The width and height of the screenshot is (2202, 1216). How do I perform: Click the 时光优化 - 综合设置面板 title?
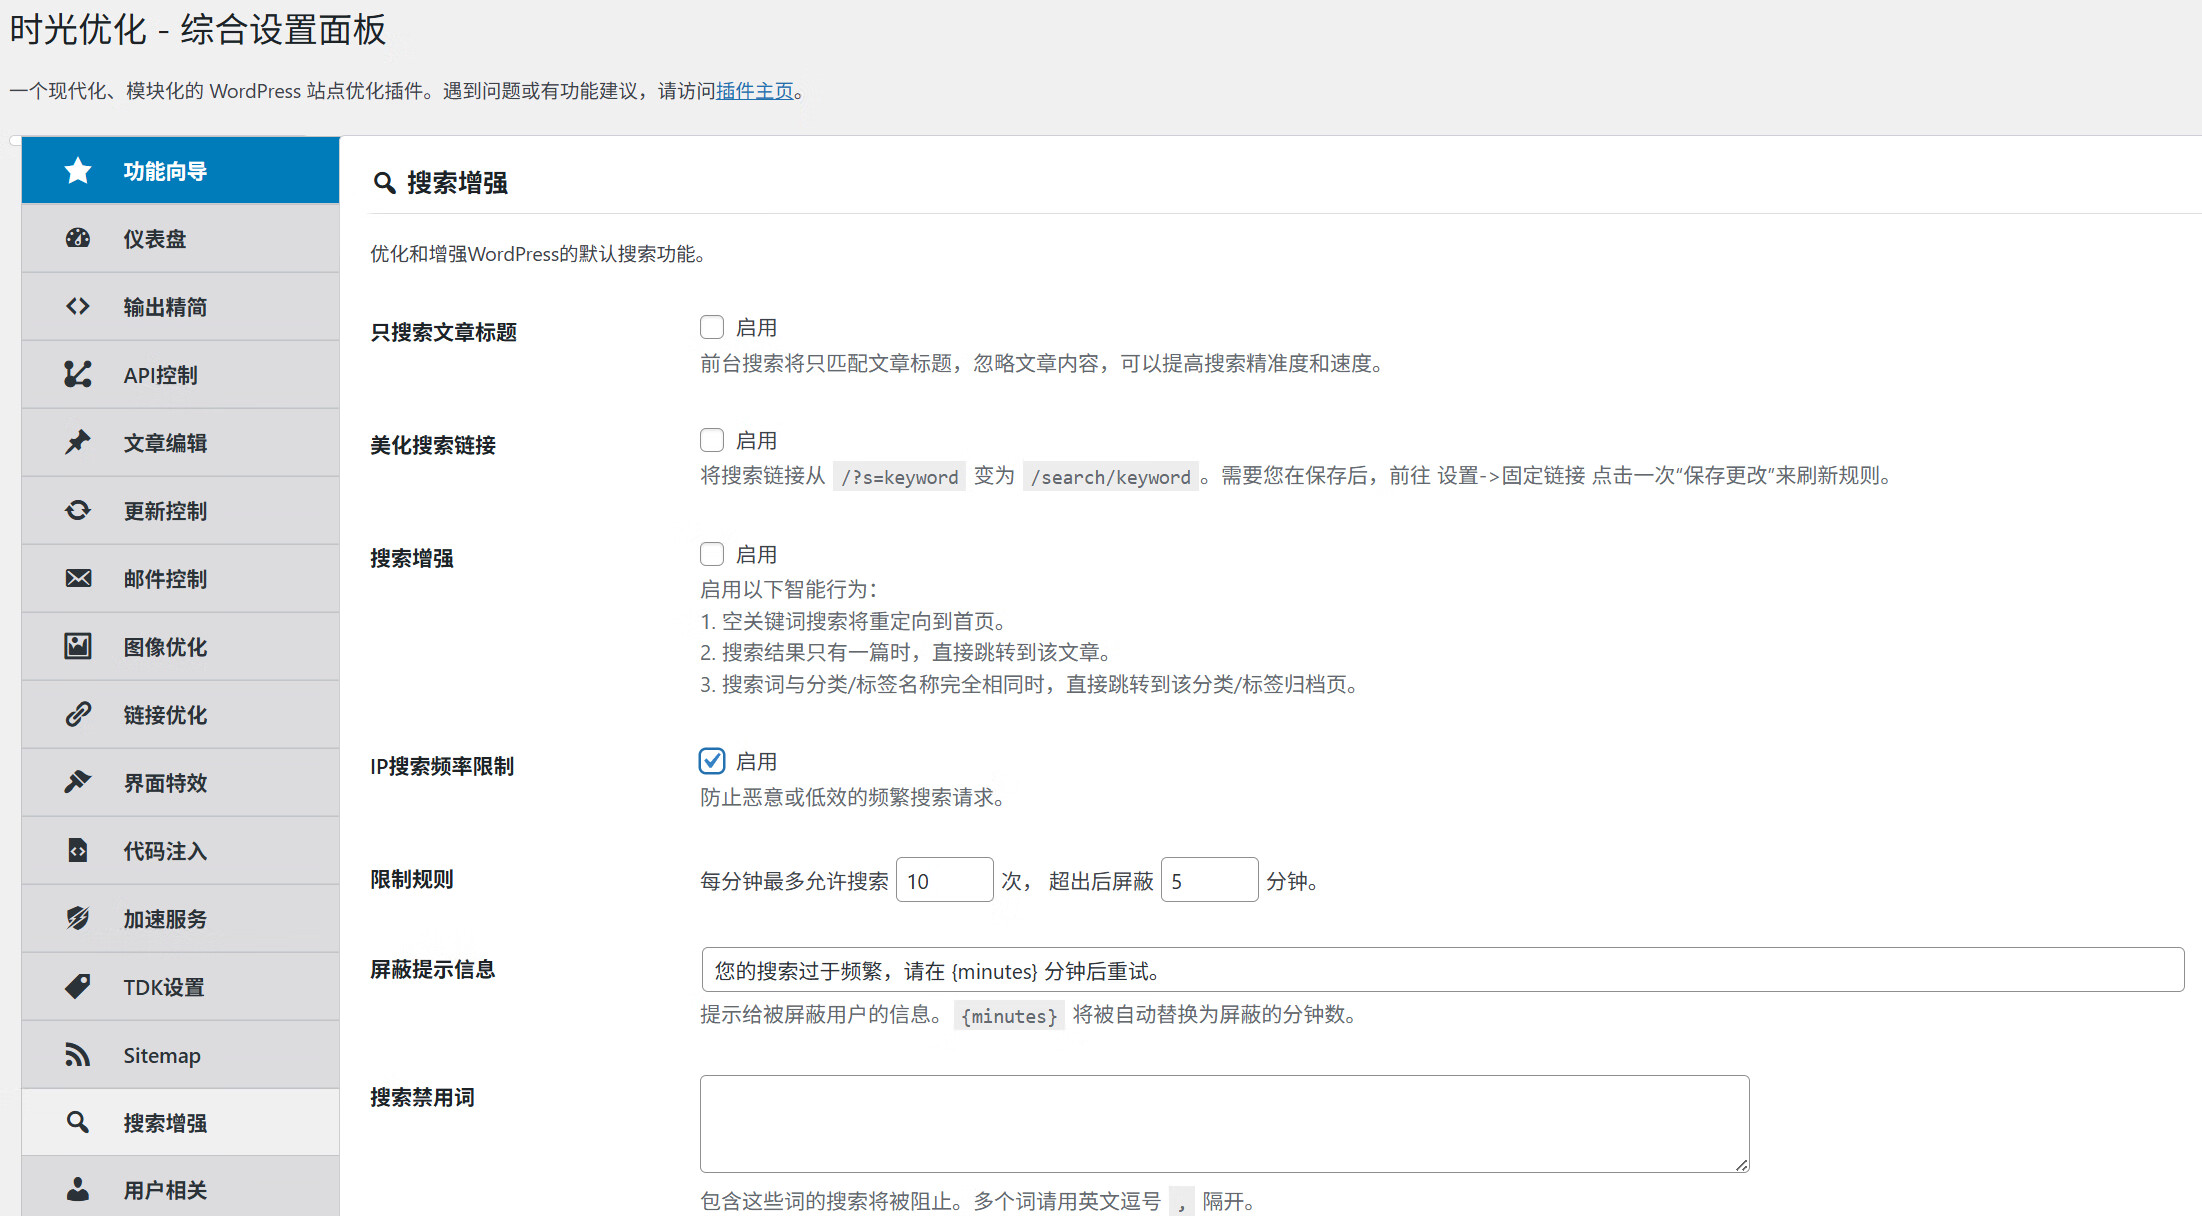coord(198,29)
